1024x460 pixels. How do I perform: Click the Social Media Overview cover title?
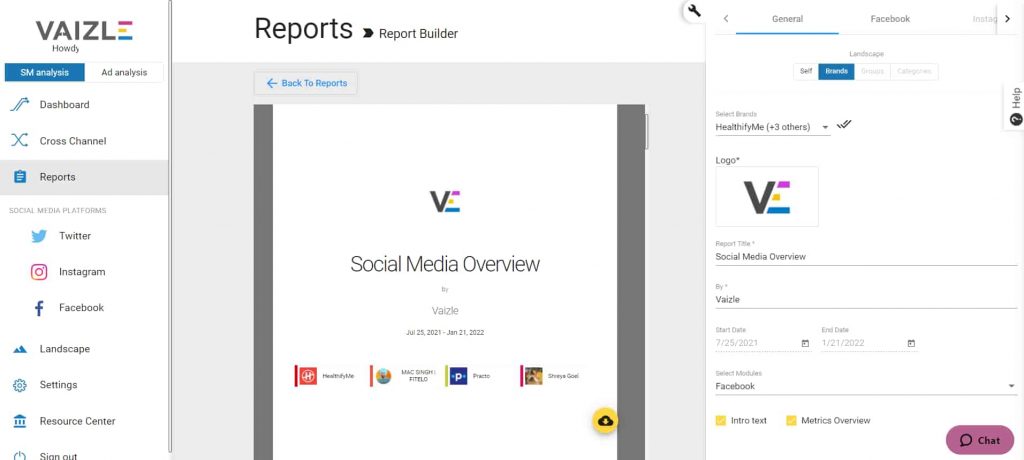(x=445, y=264)
